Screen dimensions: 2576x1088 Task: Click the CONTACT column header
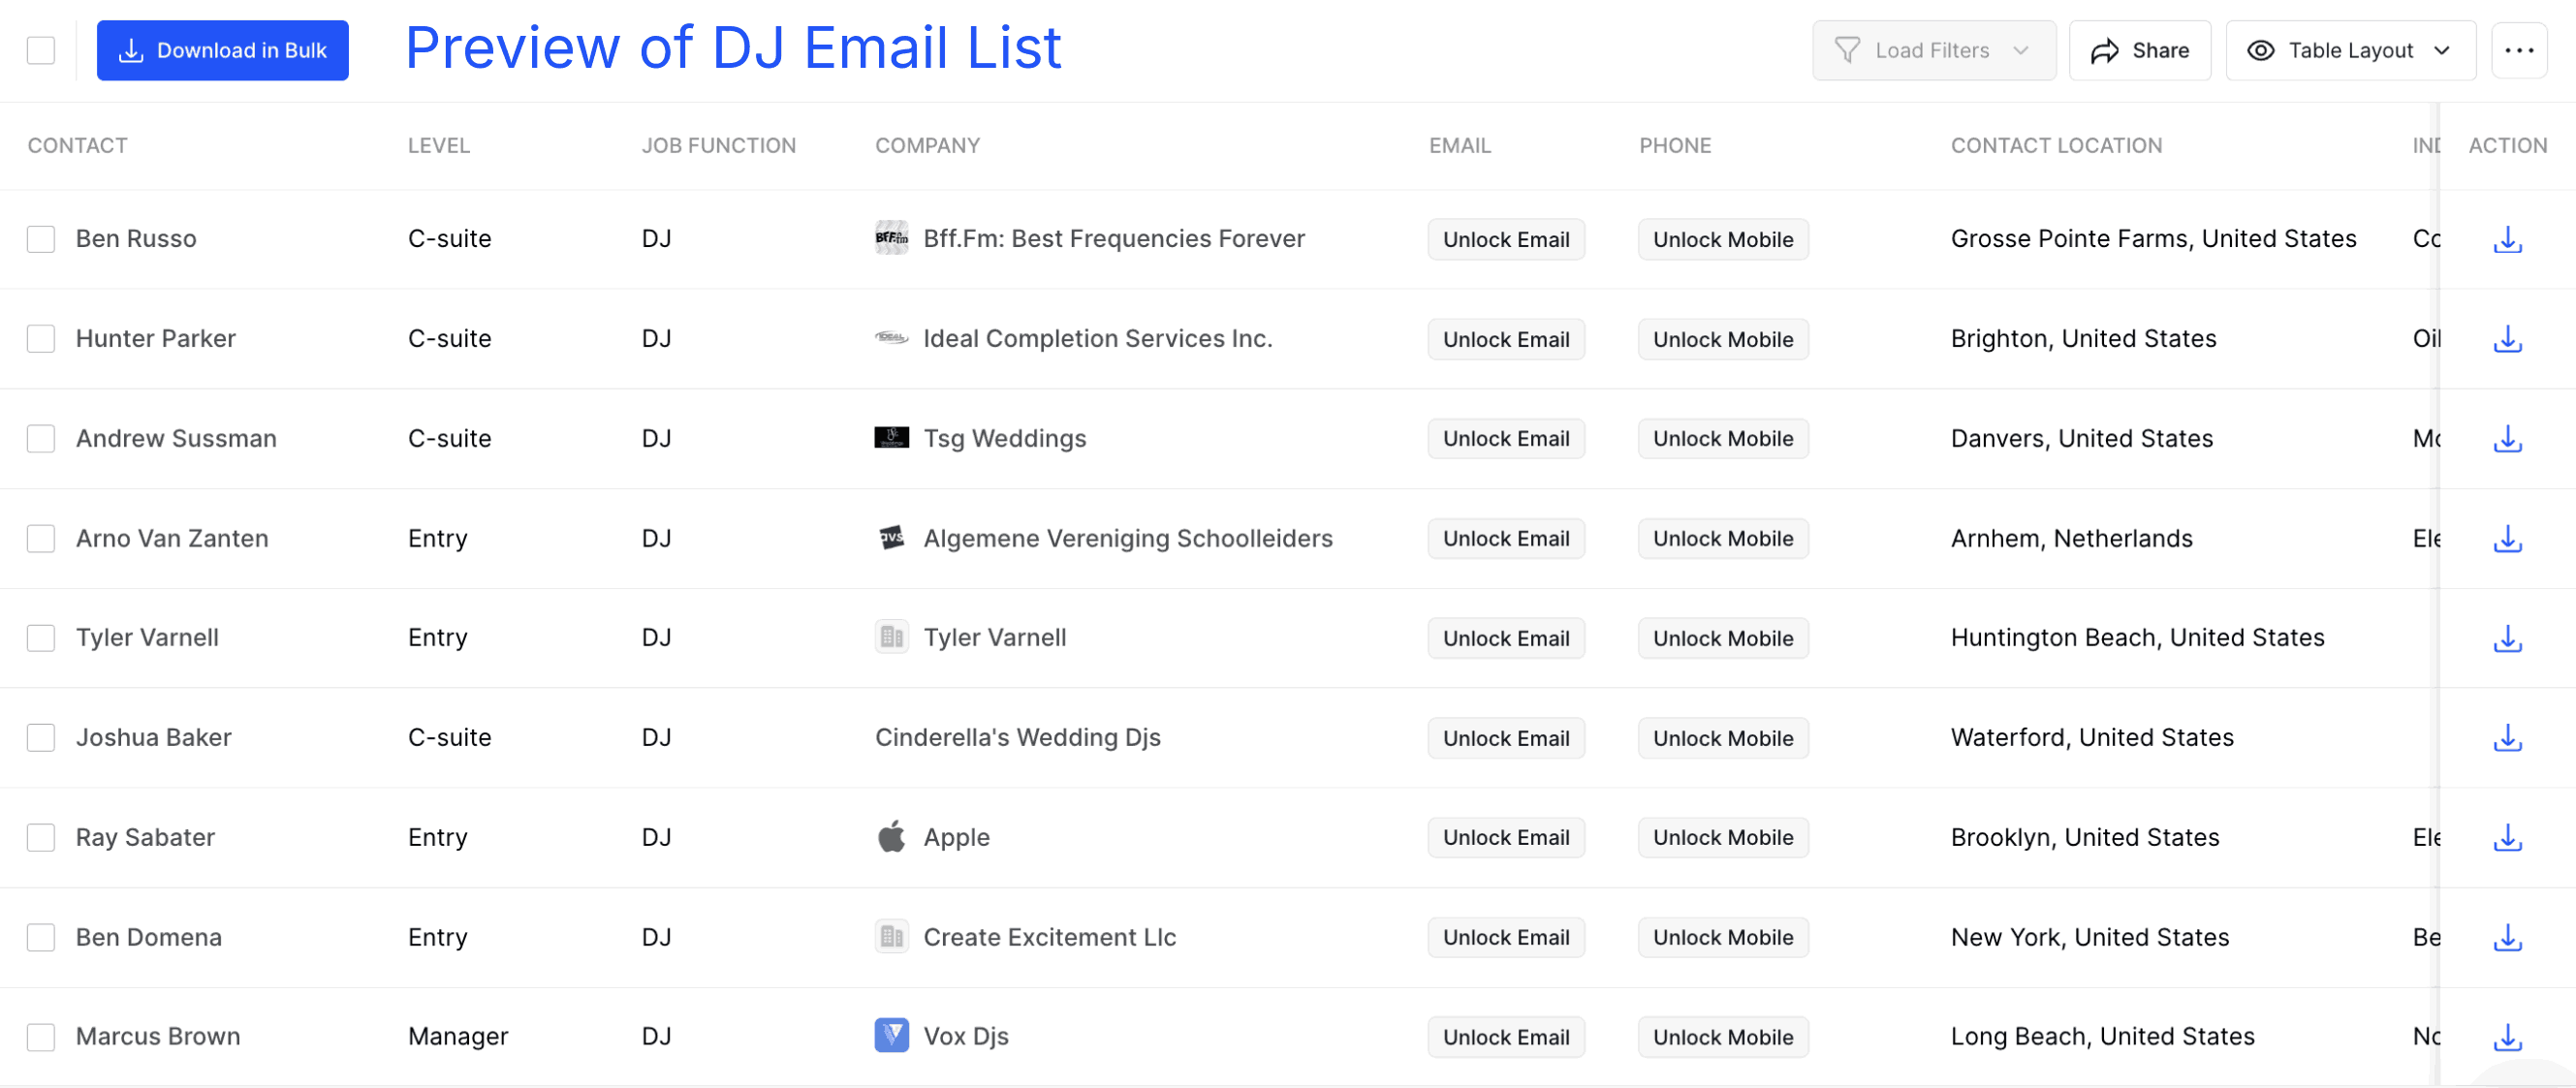pos(77,145)
